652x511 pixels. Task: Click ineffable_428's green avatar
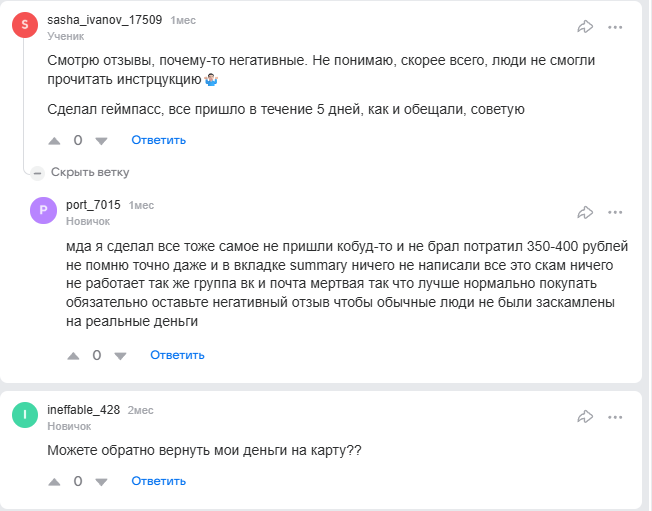[26, 416]
